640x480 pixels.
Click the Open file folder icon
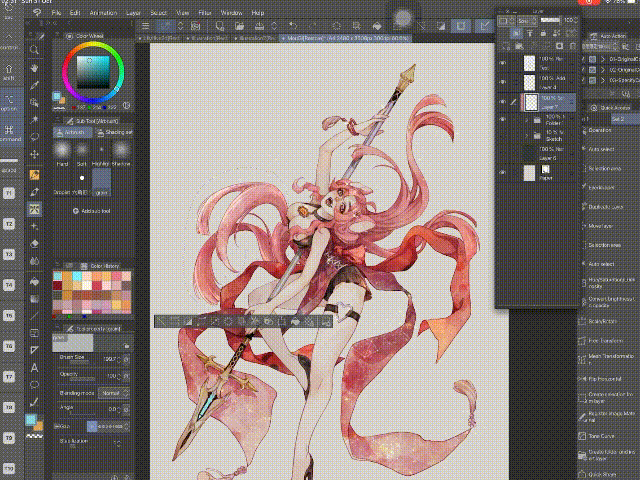tap(239, 26)
